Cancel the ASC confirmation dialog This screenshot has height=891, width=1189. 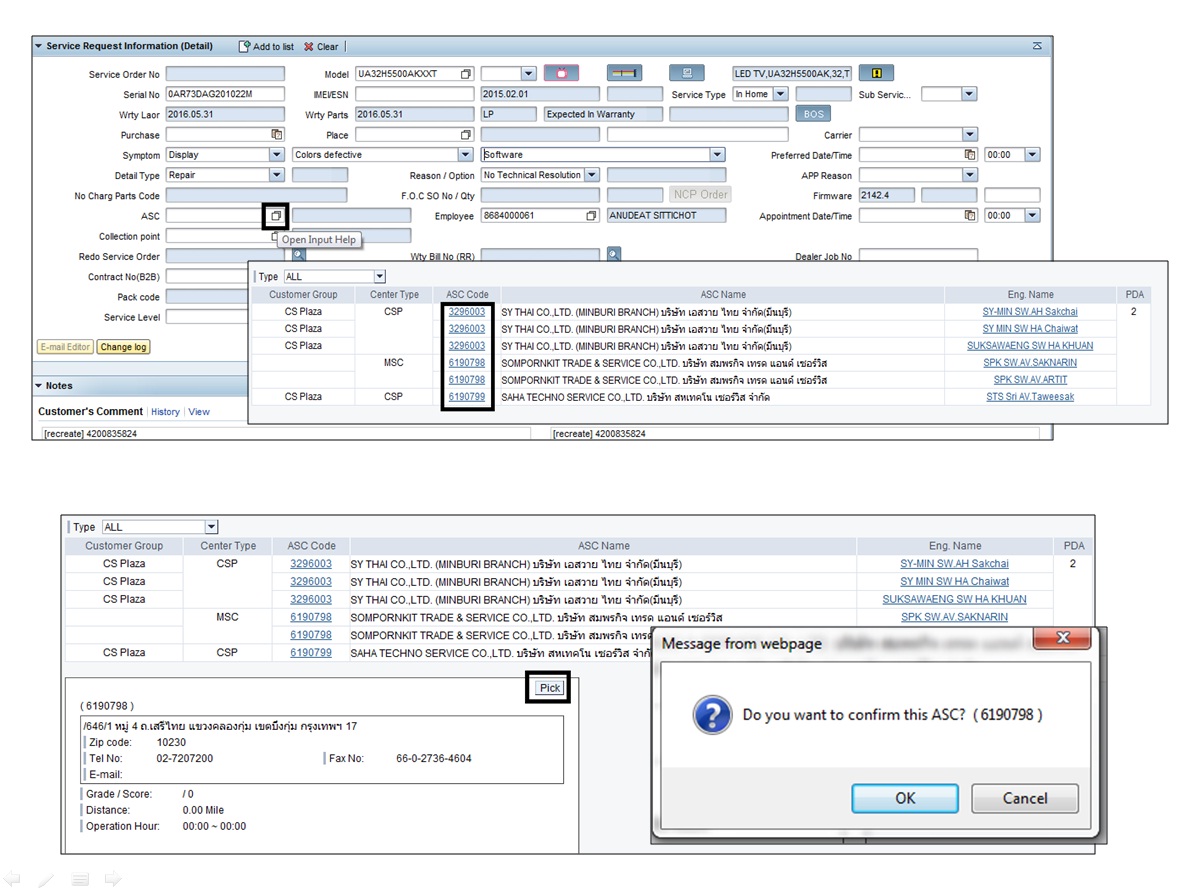pos(1024,798)
